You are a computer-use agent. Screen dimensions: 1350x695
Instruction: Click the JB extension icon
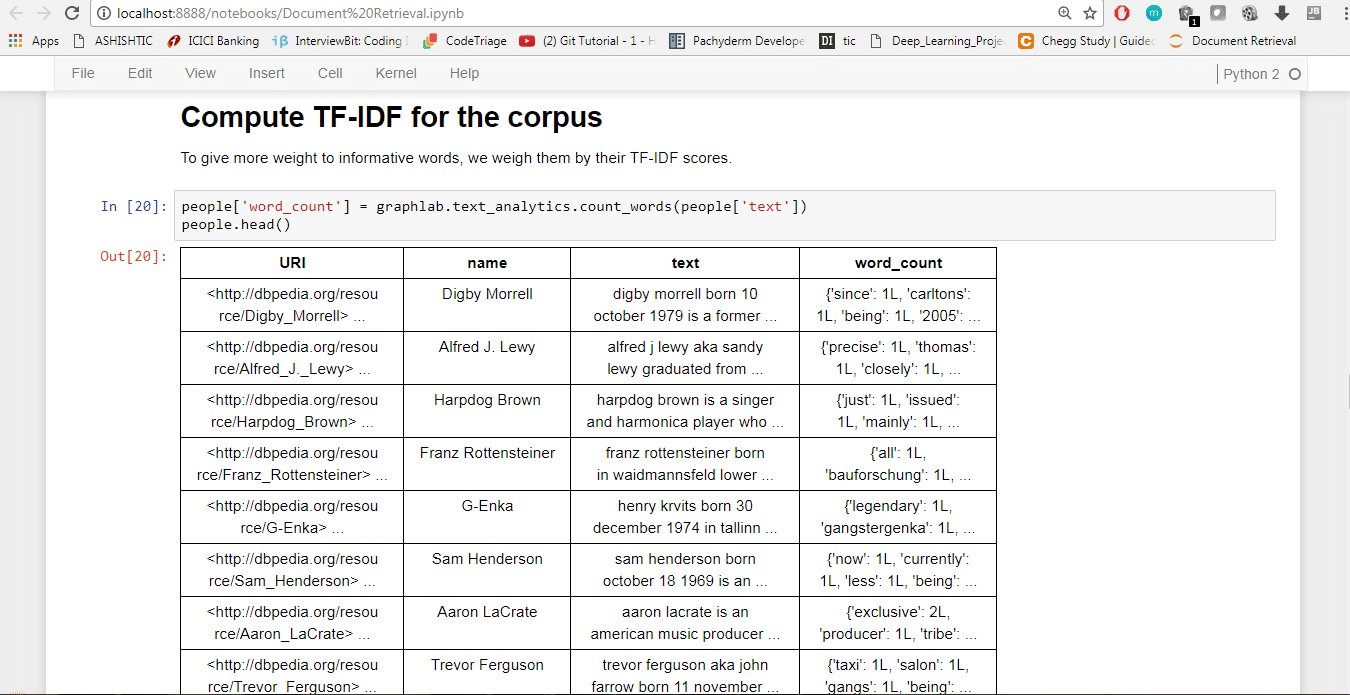[1313, 13]
